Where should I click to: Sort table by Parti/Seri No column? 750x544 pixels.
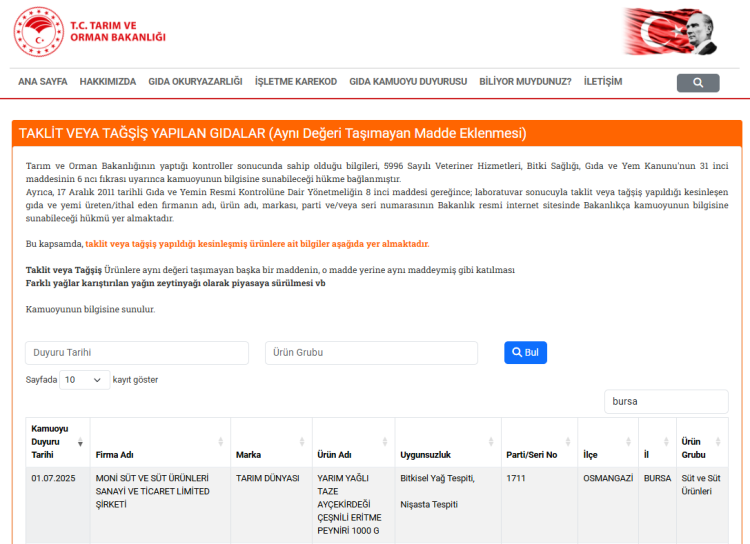539,454
